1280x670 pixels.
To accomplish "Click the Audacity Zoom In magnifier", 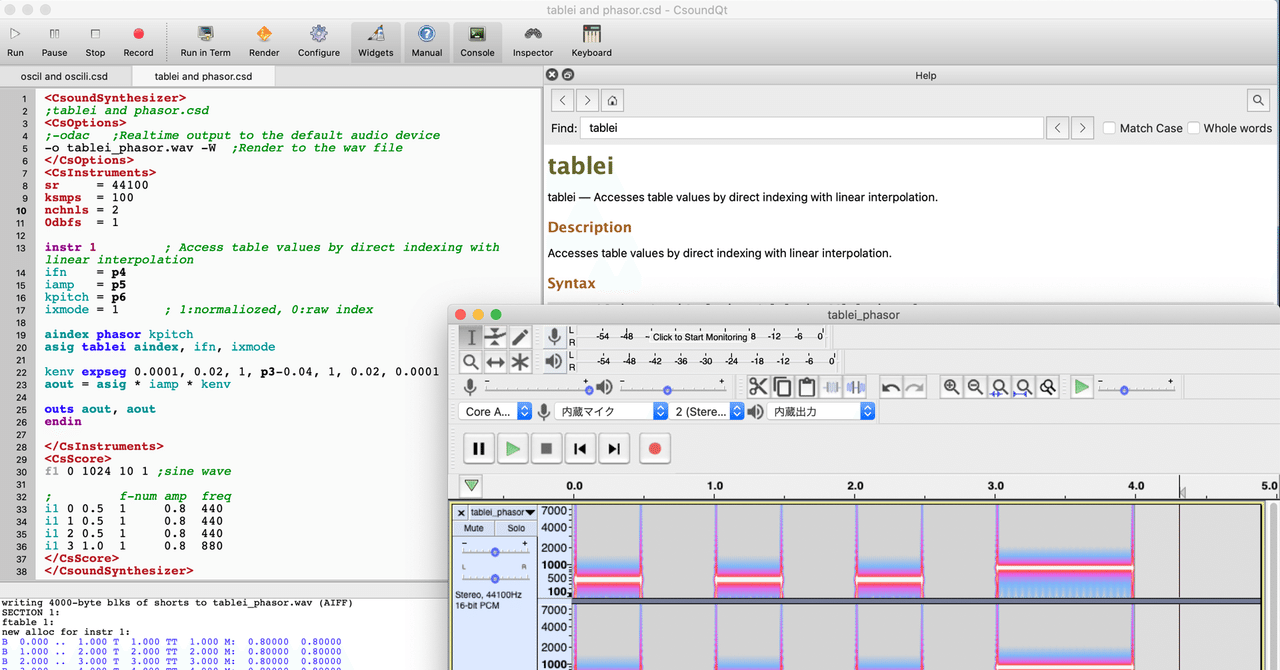I will [951, 387].
